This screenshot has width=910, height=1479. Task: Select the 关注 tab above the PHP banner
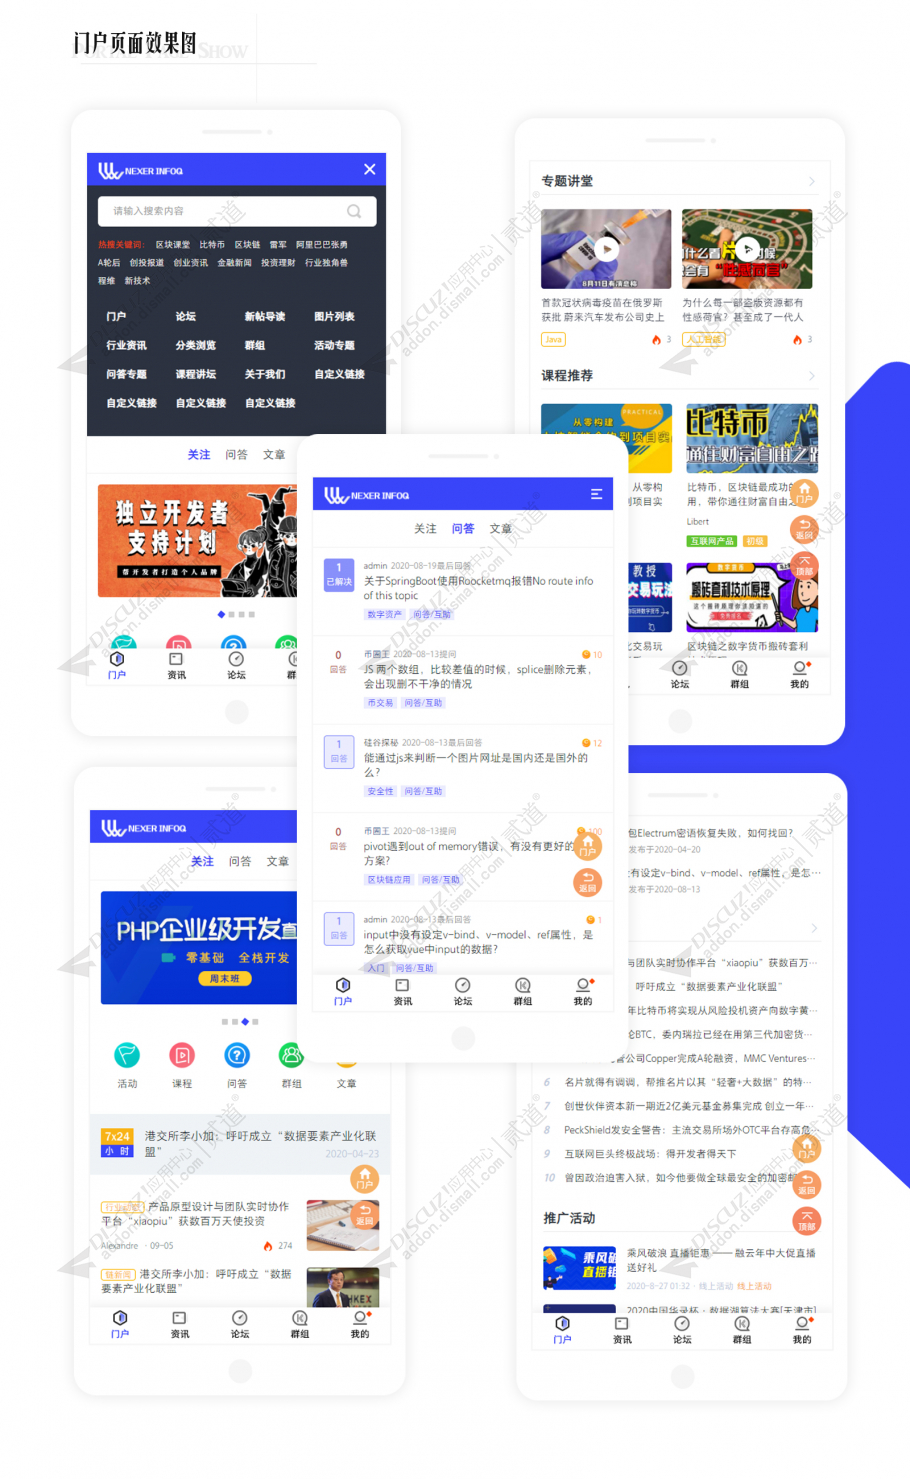[202, 861]
